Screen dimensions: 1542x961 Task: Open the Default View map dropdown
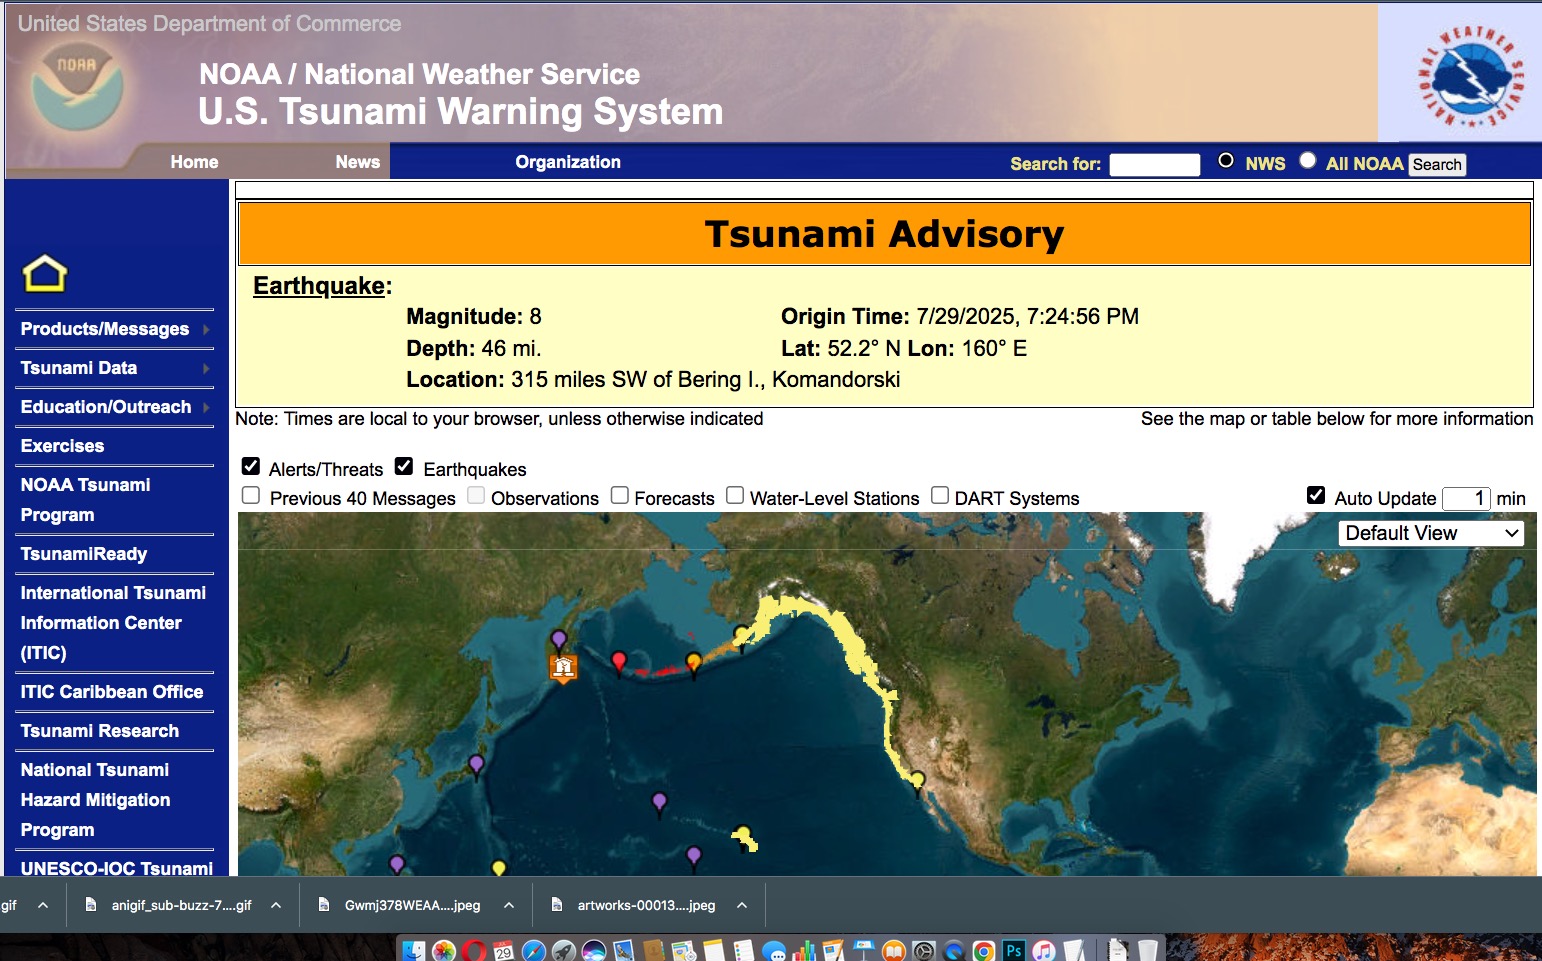[x=1431, y=533]
